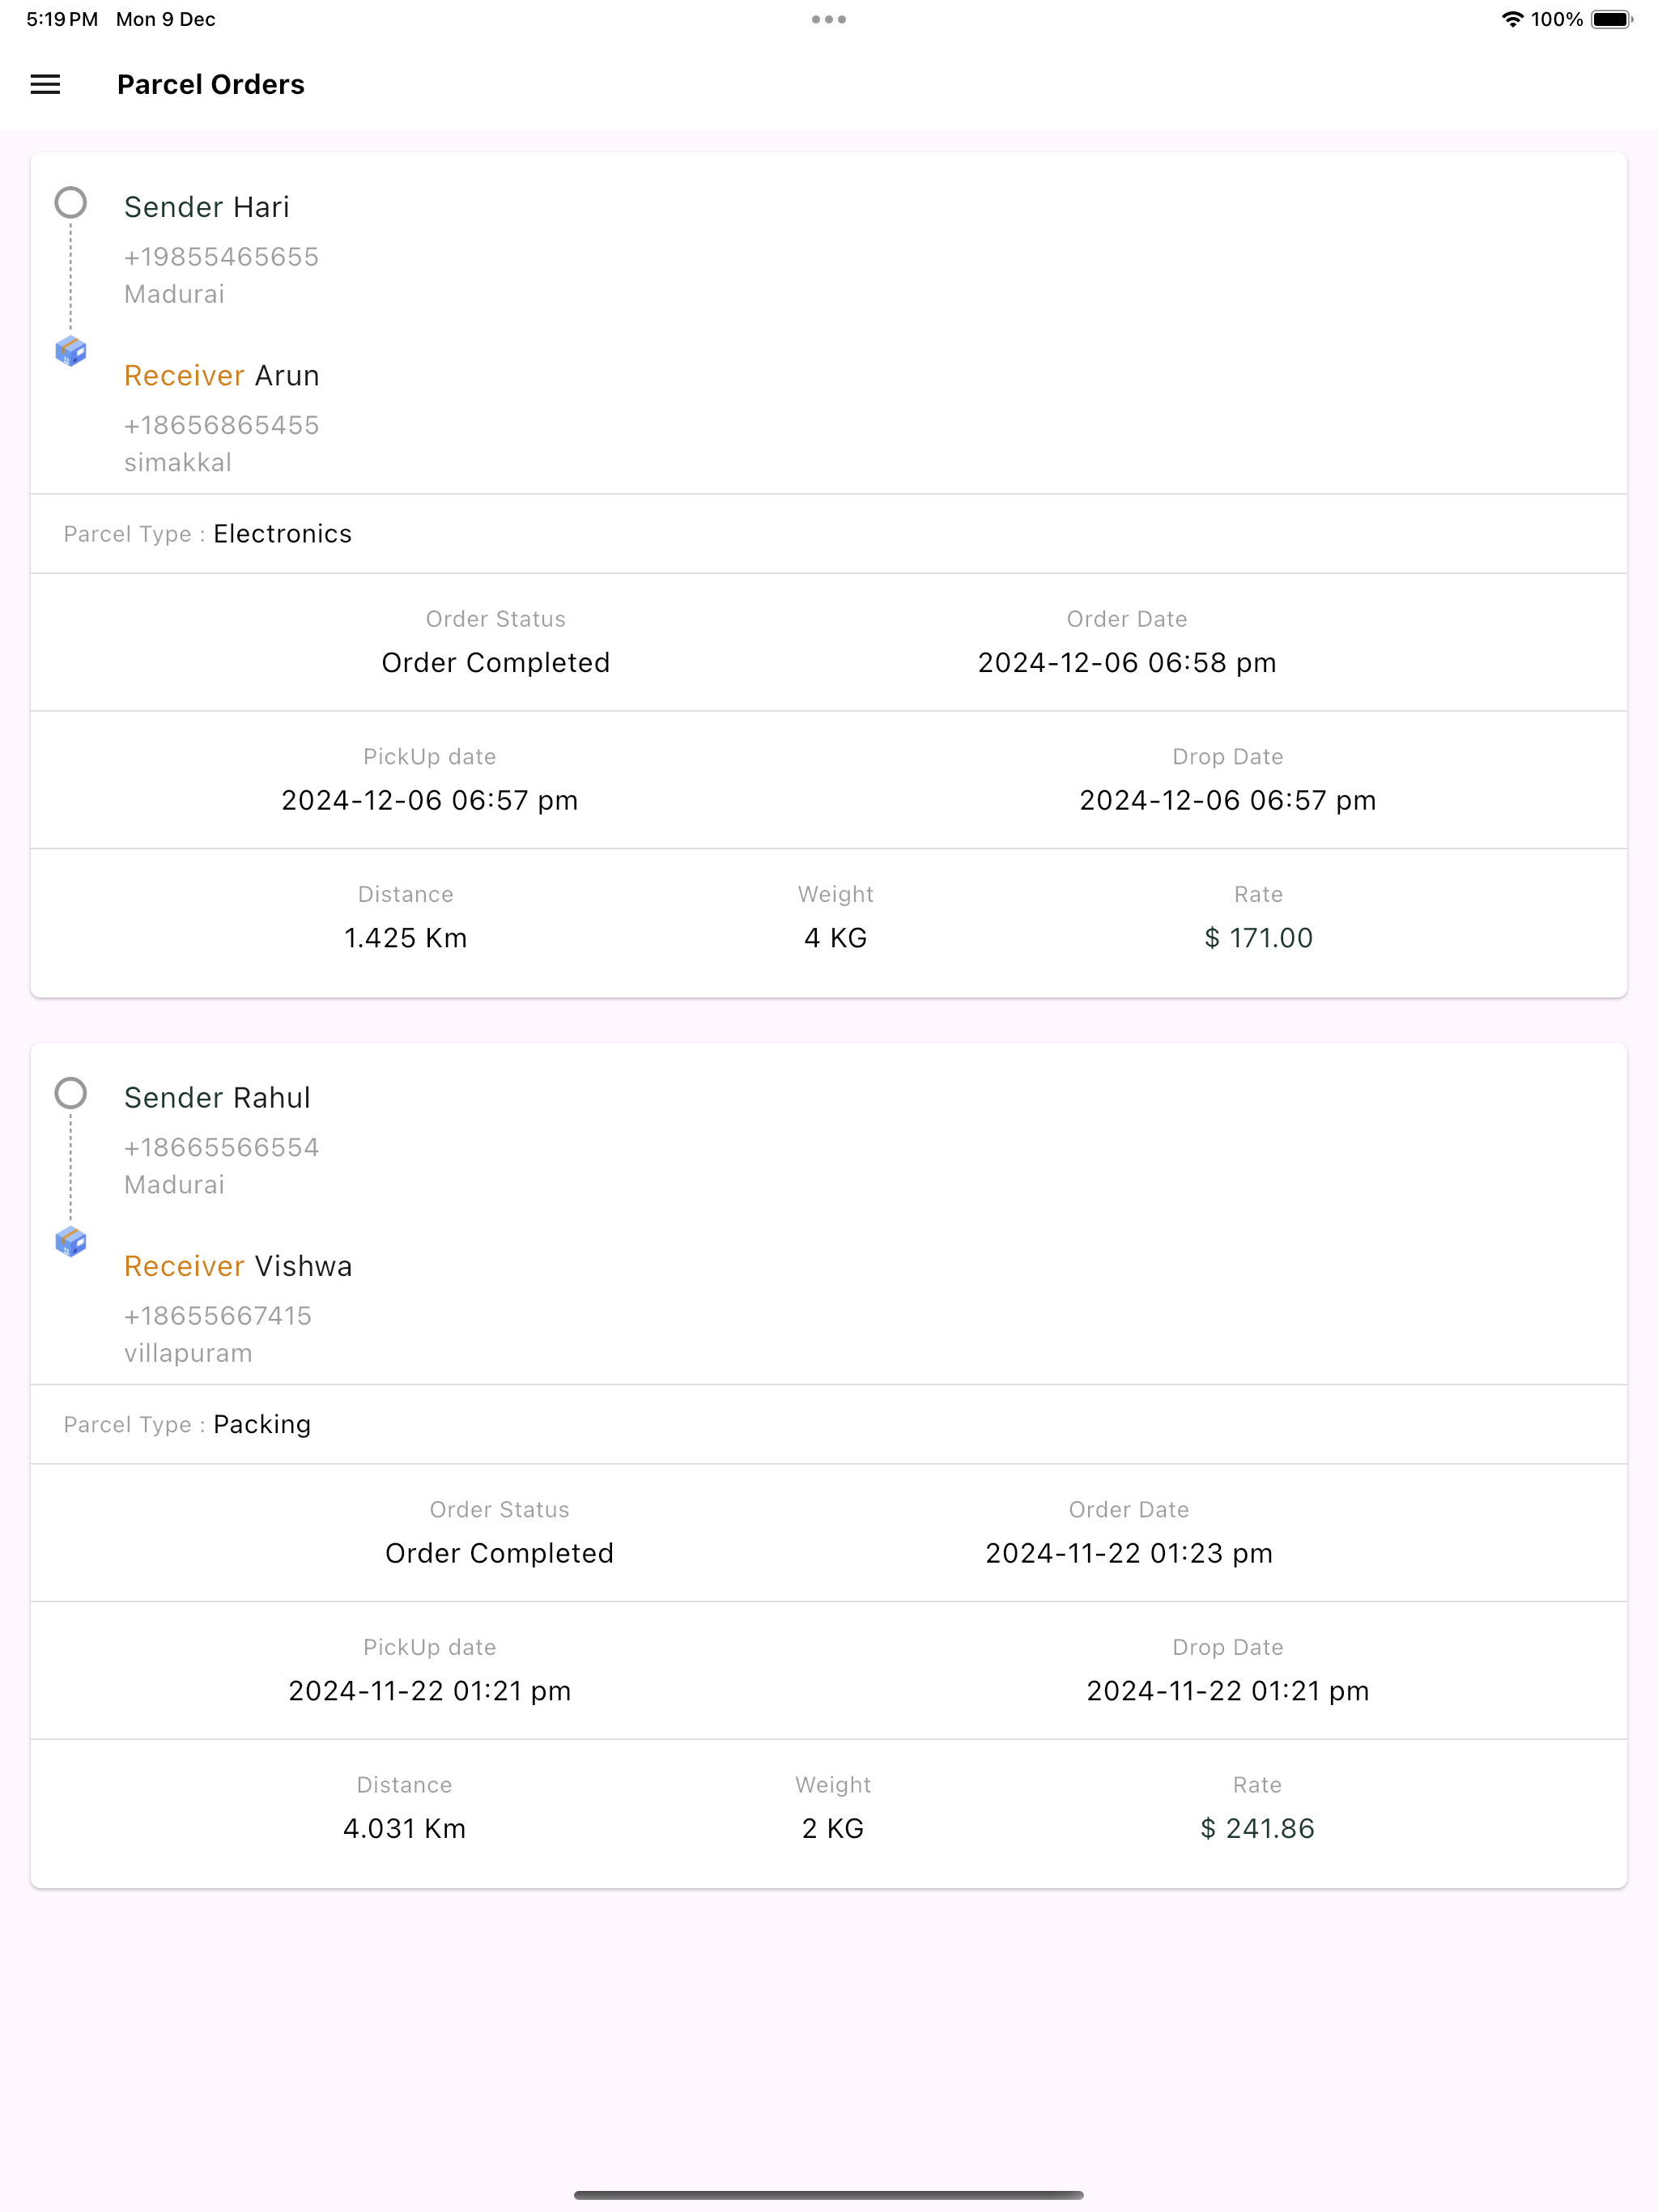Open the Packing parcel type row
1658x2212 pixels.
point(829,1425)
